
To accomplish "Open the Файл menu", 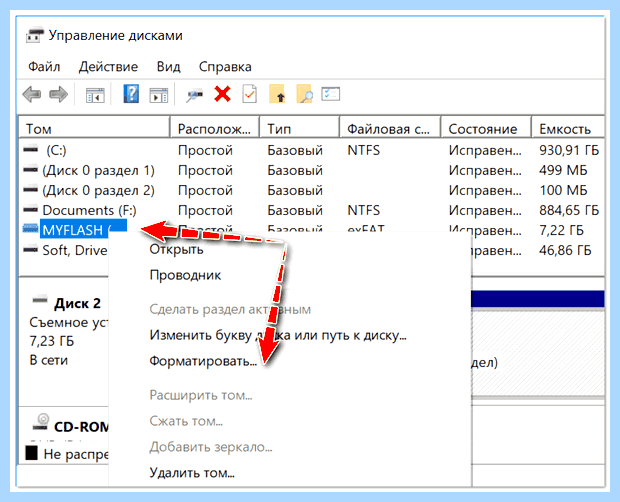I will (44, 66).
